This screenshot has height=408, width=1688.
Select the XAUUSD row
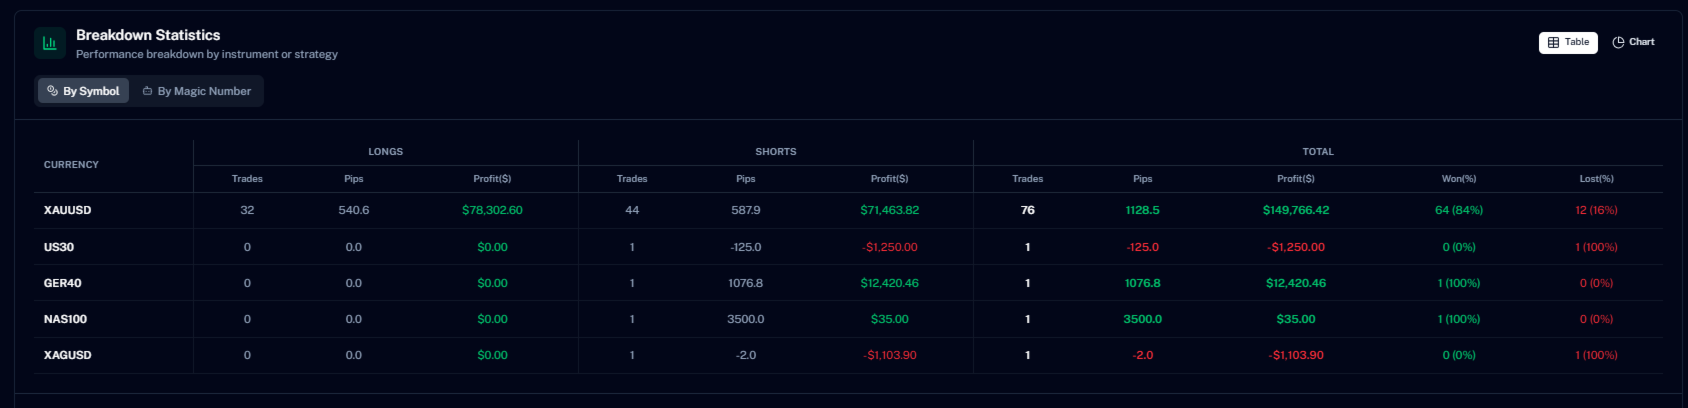[x=848, y=210]
